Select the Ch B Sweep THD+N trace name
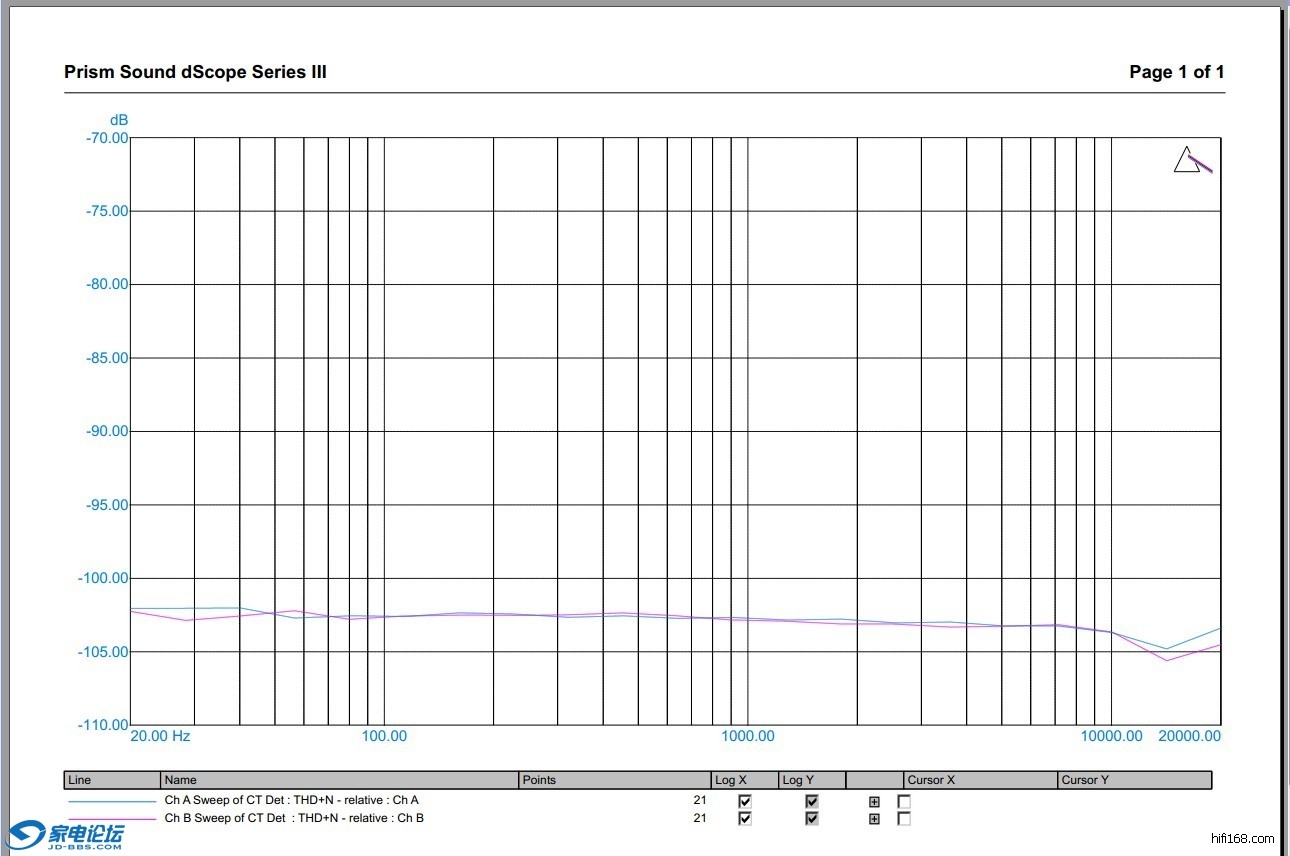The width and height of the screenshot is (1290, 856). point(294,818)
